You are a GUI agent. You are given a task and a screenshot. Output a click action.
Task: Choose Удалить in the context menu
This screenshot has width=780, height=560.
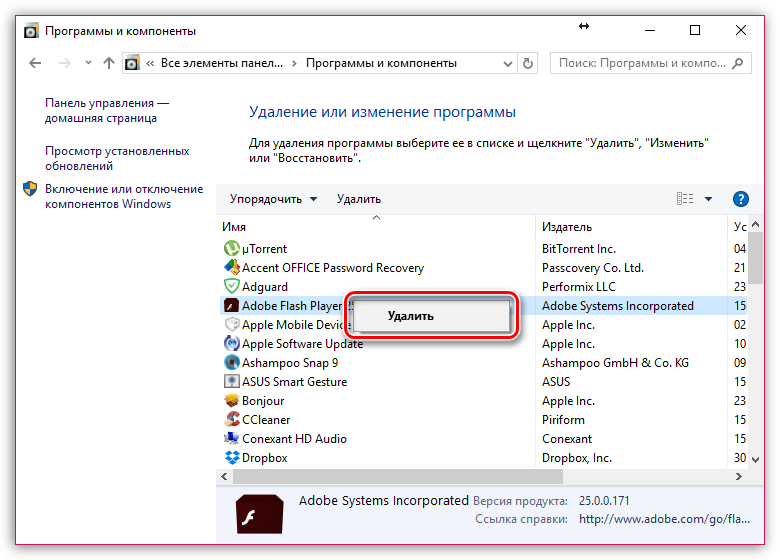tap(411, 316)
